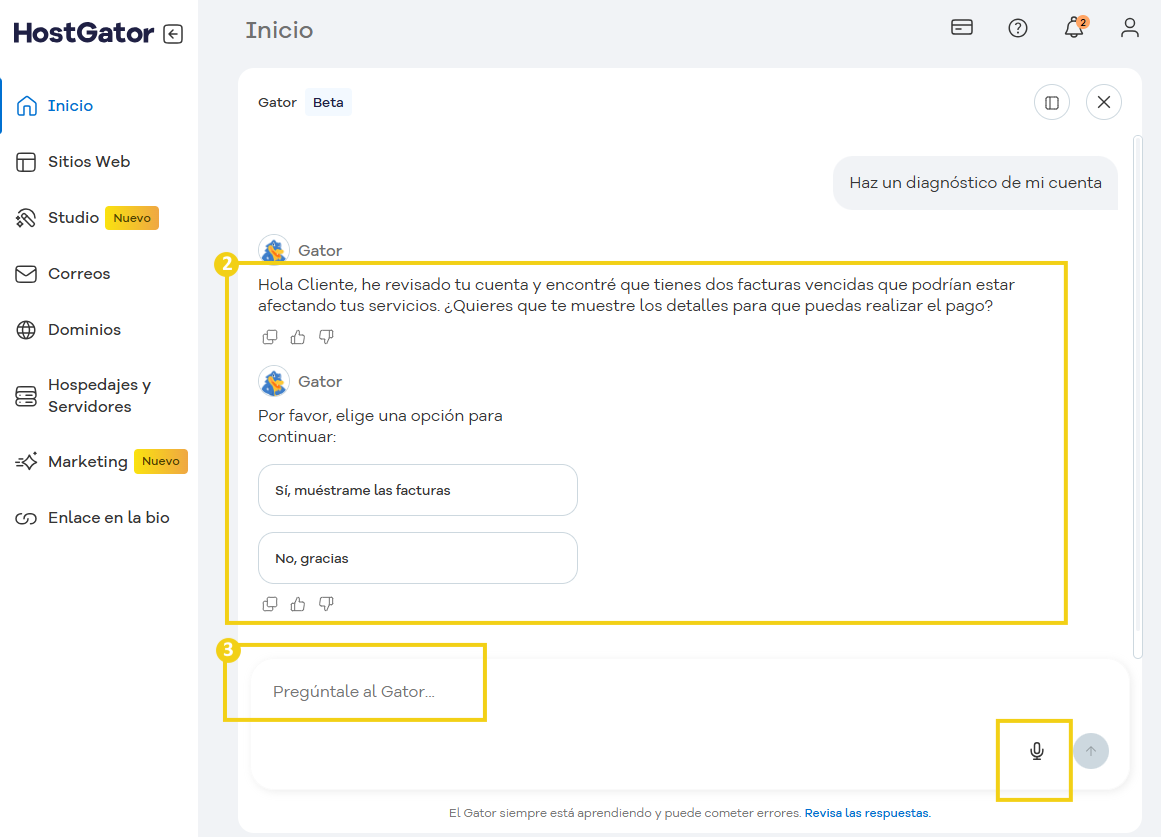Open billing via credit card icon
1161x837 pixels.
[x=962, y=28]
